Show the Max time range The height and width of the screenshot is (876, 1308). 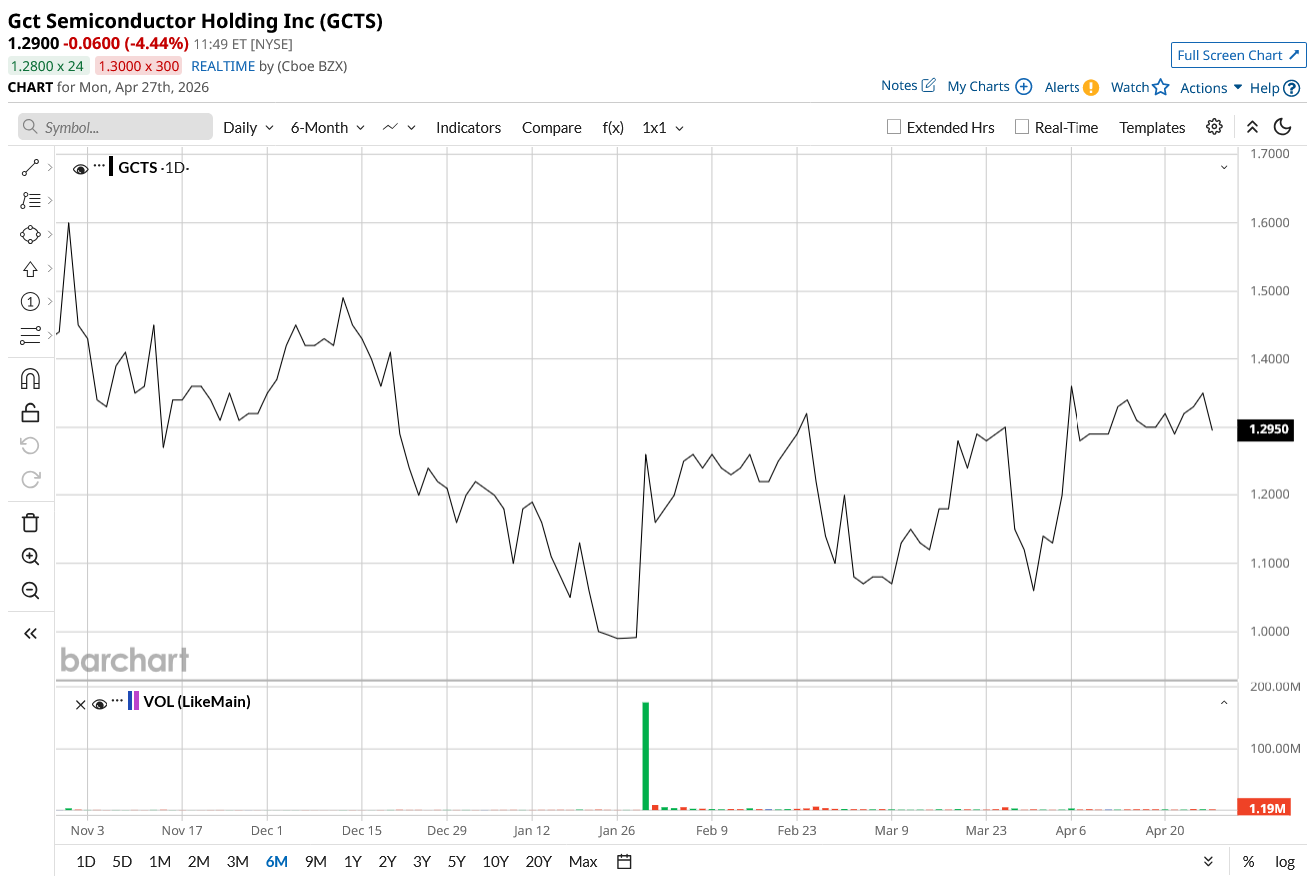[x=583, y=861]
